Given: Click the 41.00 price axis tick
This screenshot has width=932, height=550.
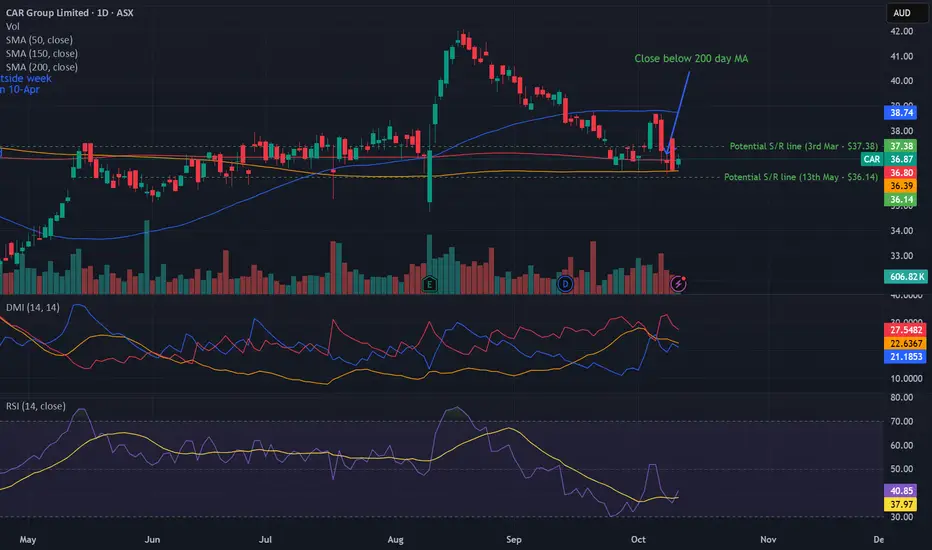Looking at the screenshot, I should 901,56.
